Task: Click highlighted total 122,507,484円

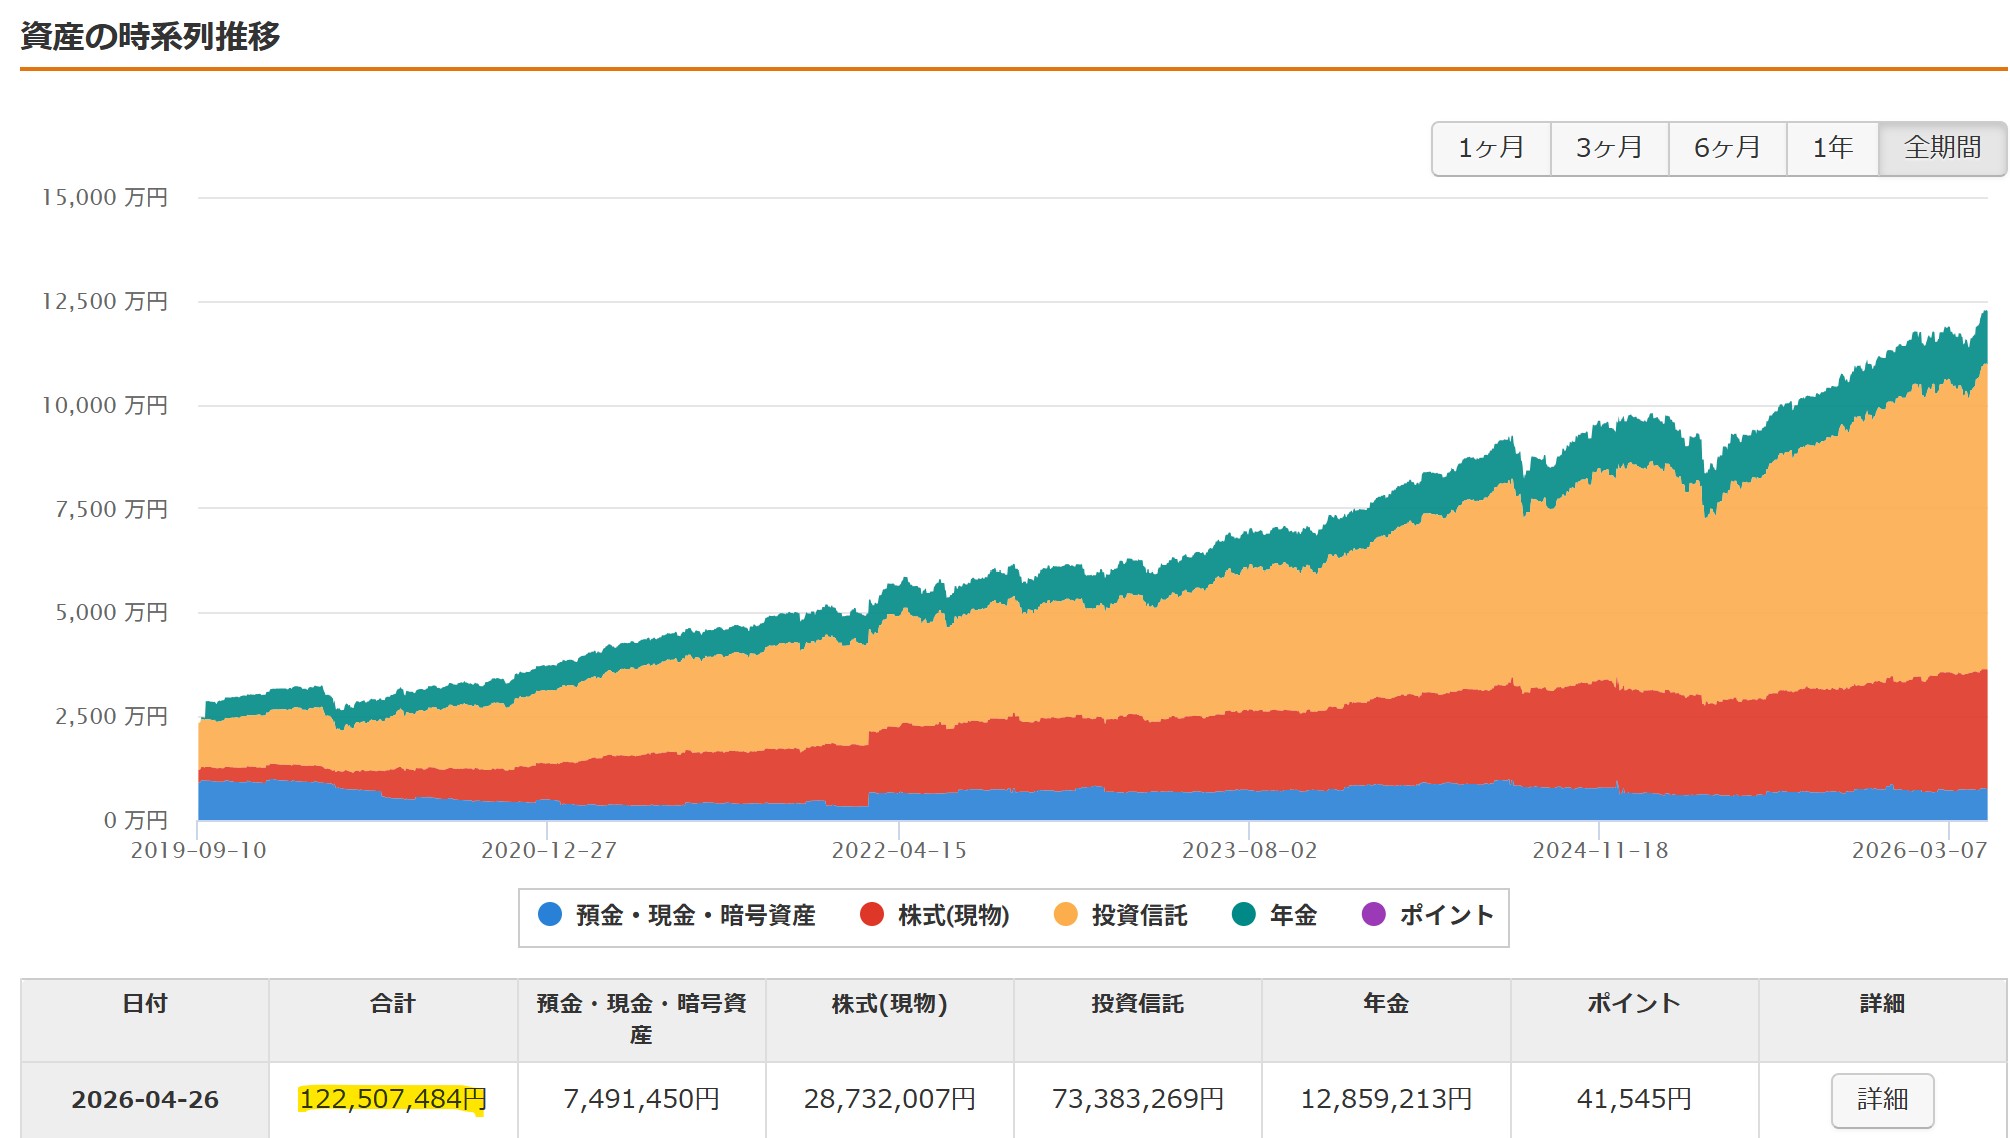Action: pyautogui.click(x=392, y=1099)
